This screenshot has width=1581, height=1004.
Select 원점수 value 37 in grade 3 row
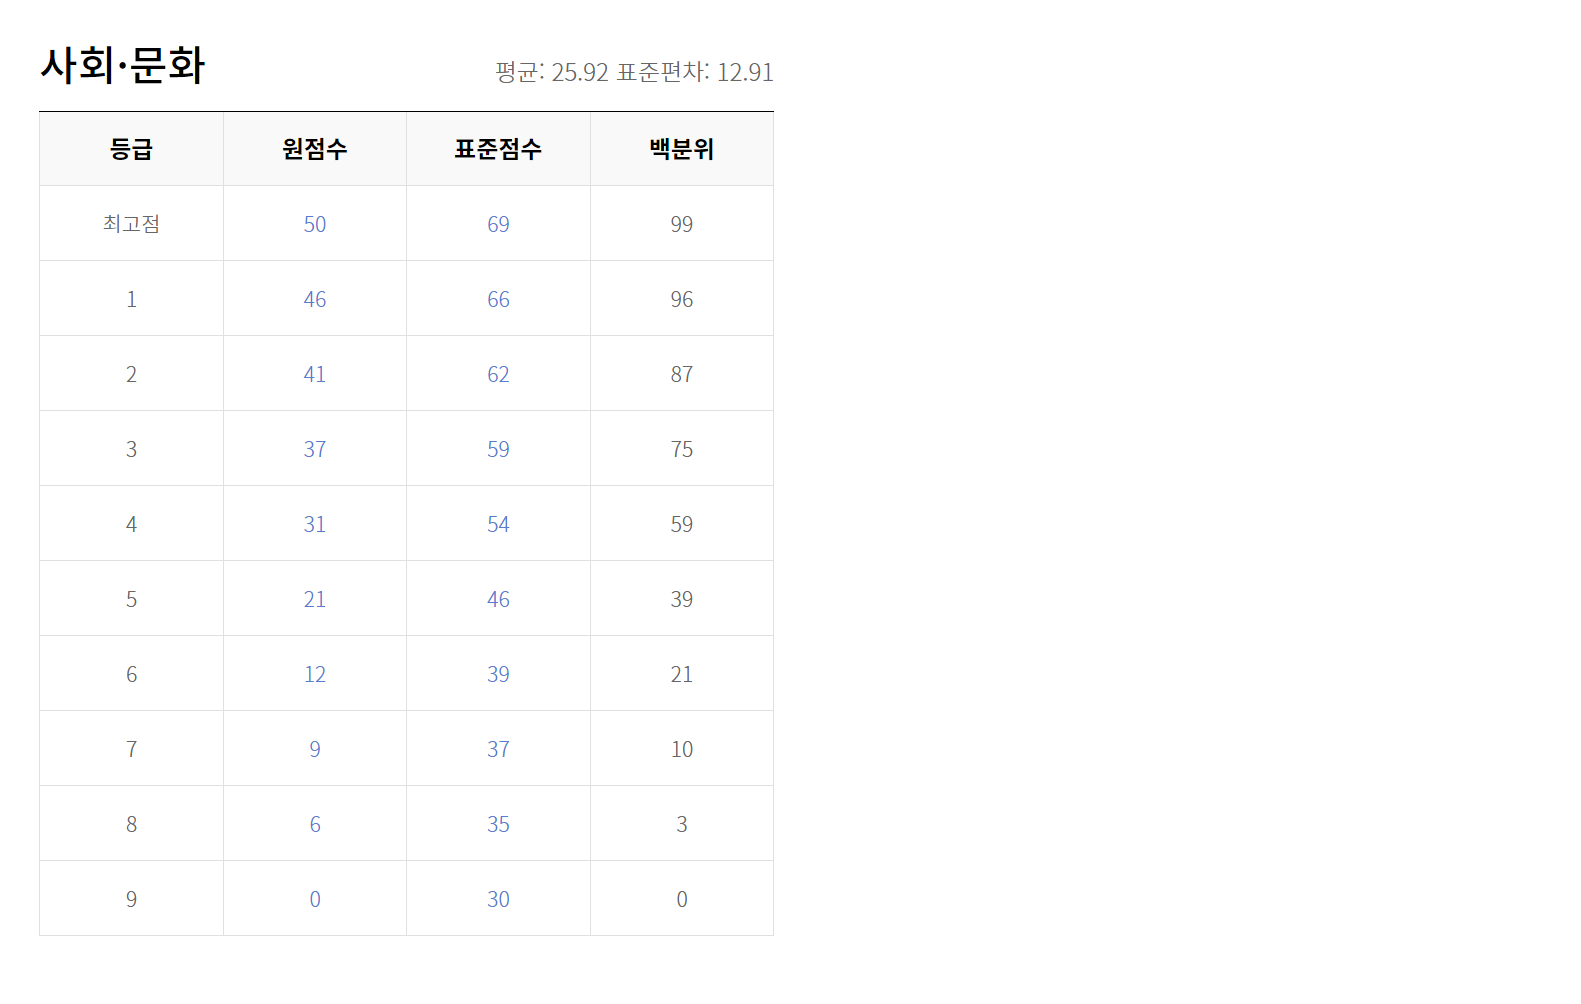pos(315,449)
